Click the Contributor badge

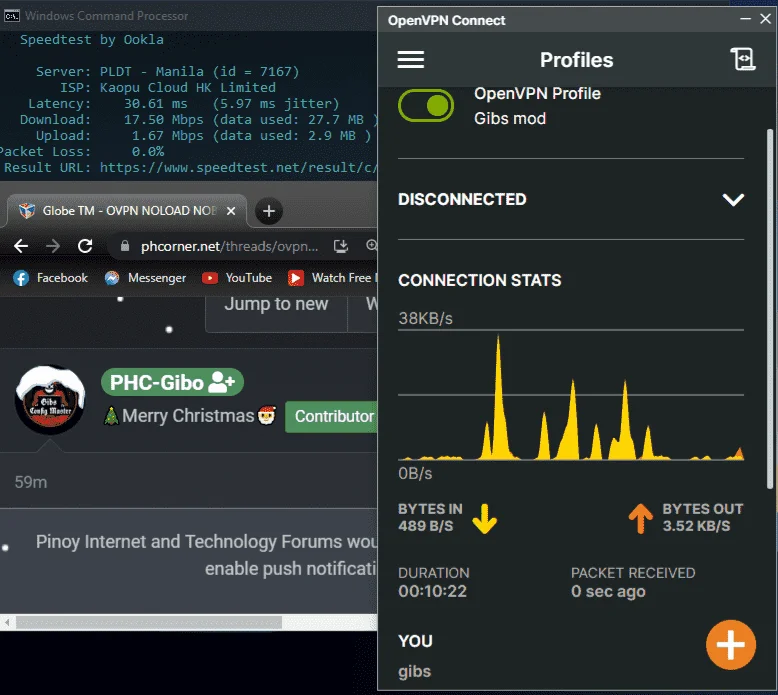(331, 416)
